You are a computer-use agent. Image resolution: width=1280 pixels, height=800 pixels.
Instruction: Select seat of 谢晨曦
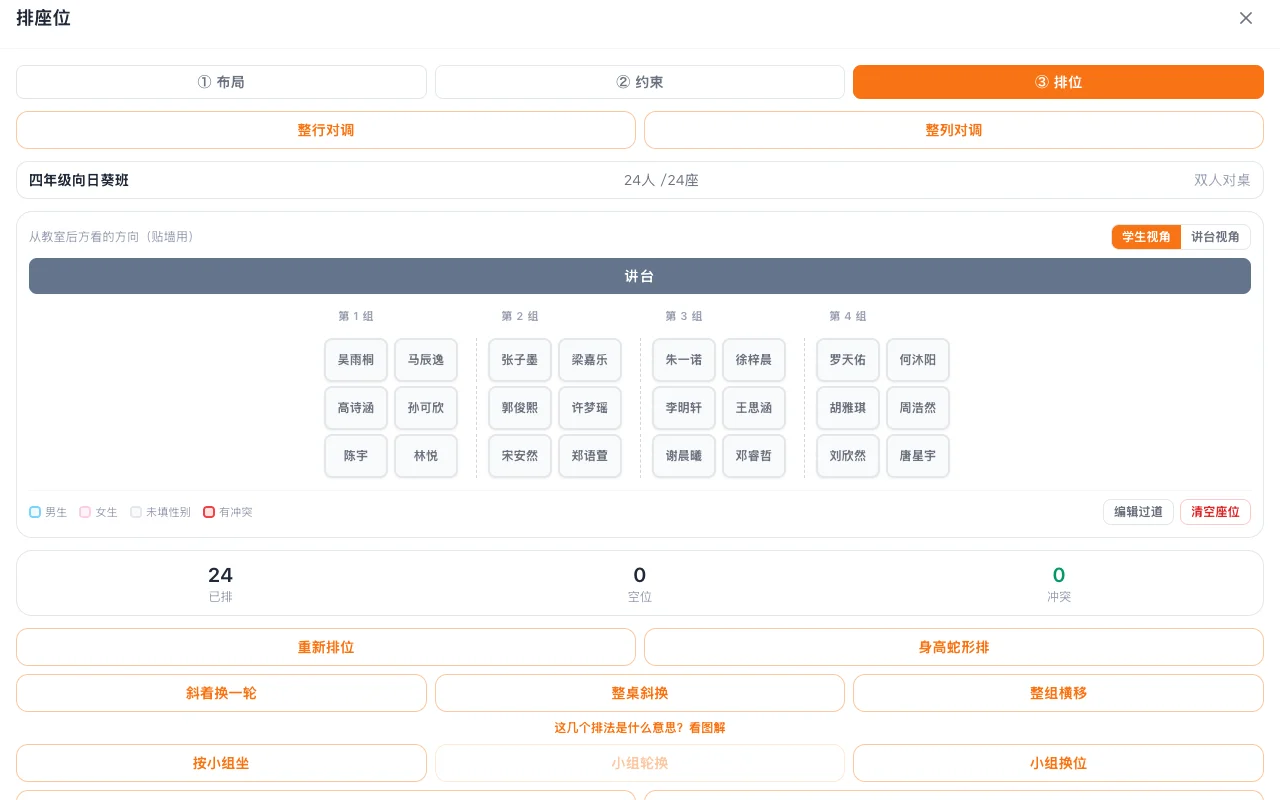[x=684, y=456]
